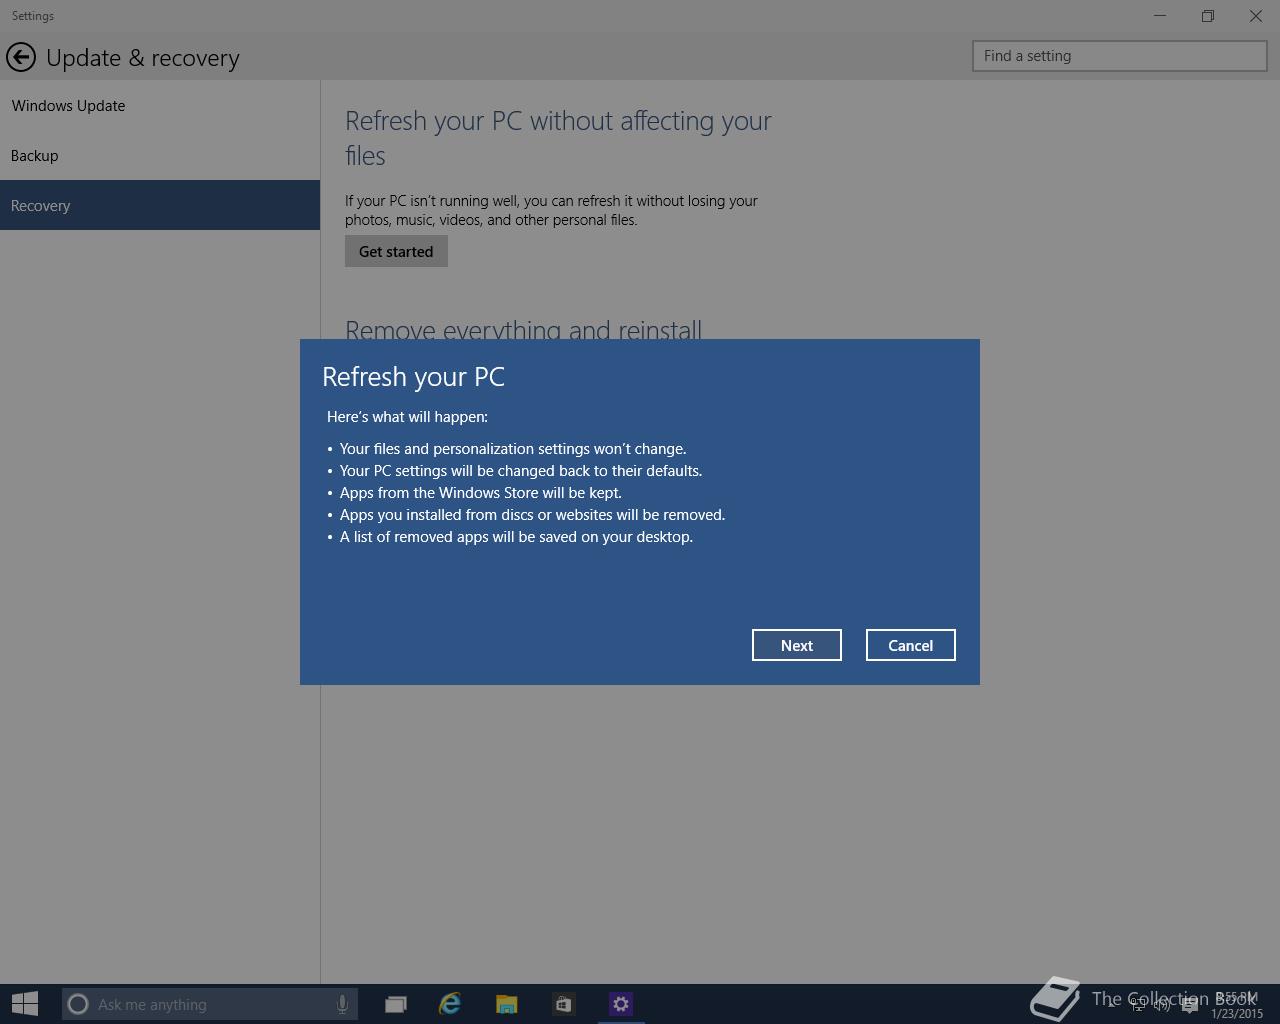
Task: Launch Internet Explorer from taskbar
Action: (x=450, y=1004)
